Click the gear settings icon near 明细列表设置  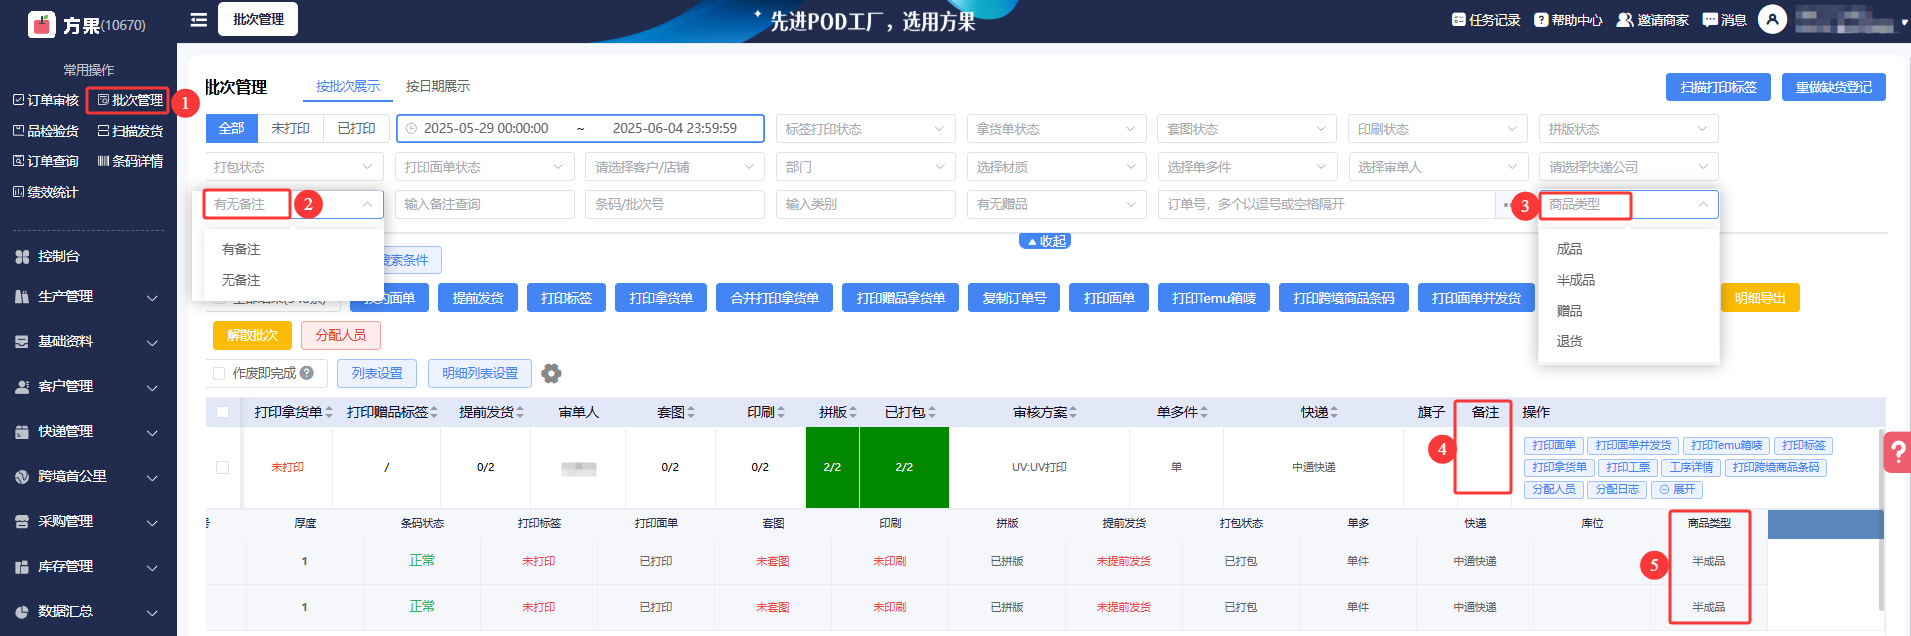tap(551, 373)
